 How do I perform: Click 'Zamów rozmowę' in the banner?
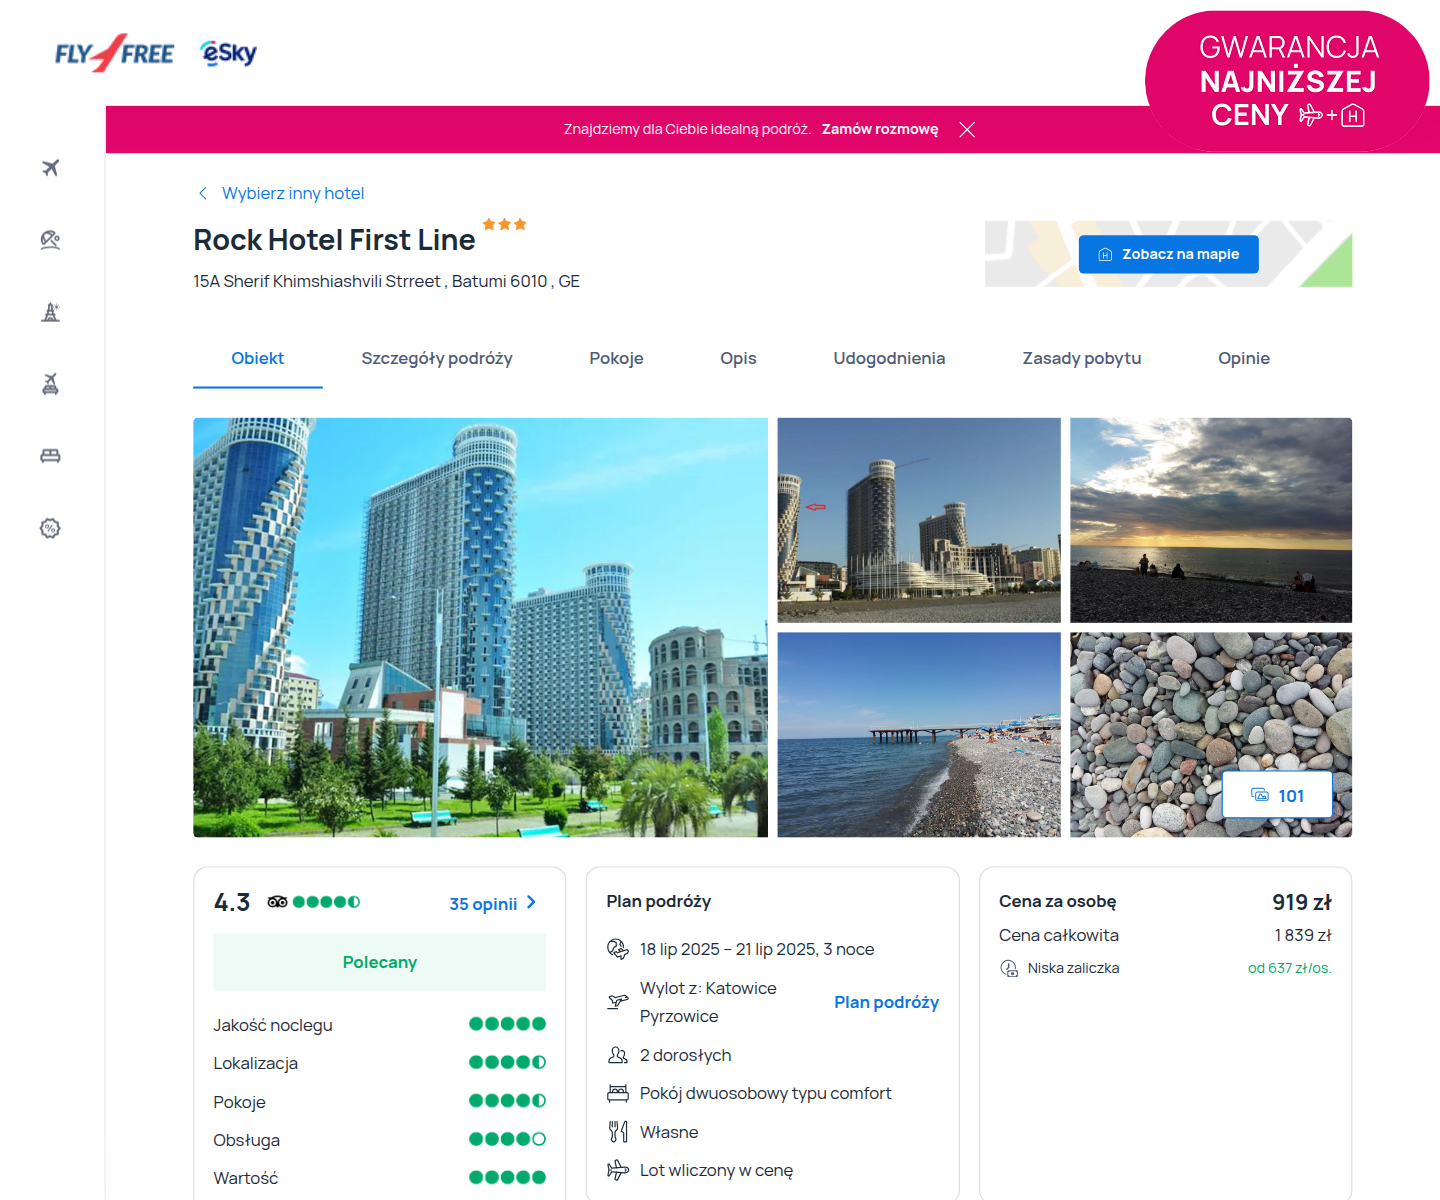tap(880, 129)
